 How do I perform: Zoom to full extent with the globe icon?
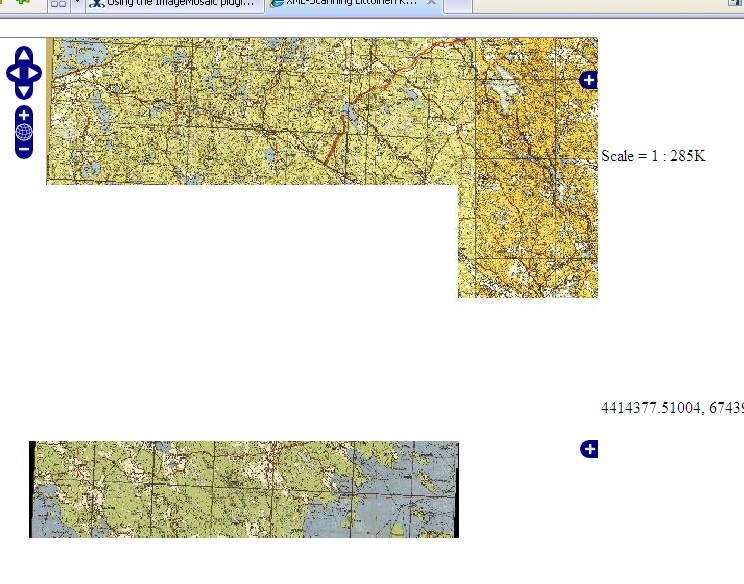(24, 132)
